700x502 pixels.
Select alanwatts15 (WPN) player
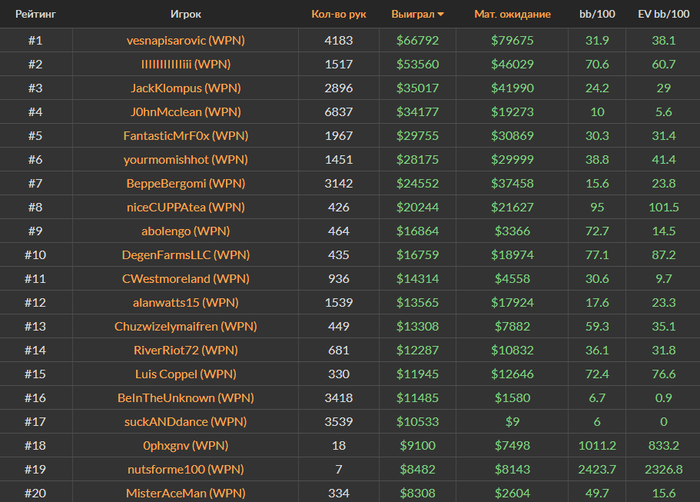coord(186,302)
